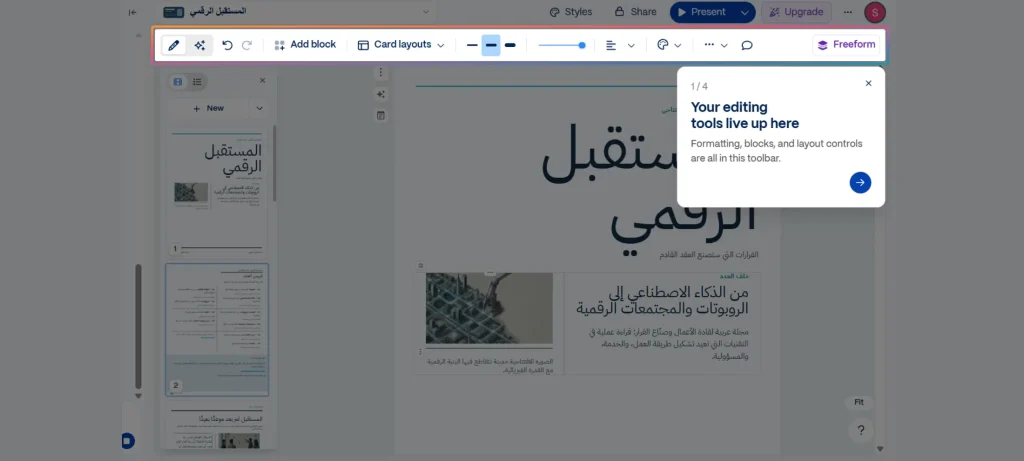This screenshot has width=1024, height=461.
Task: Click the image caption drag handle
Action: [x=421, y=352]
